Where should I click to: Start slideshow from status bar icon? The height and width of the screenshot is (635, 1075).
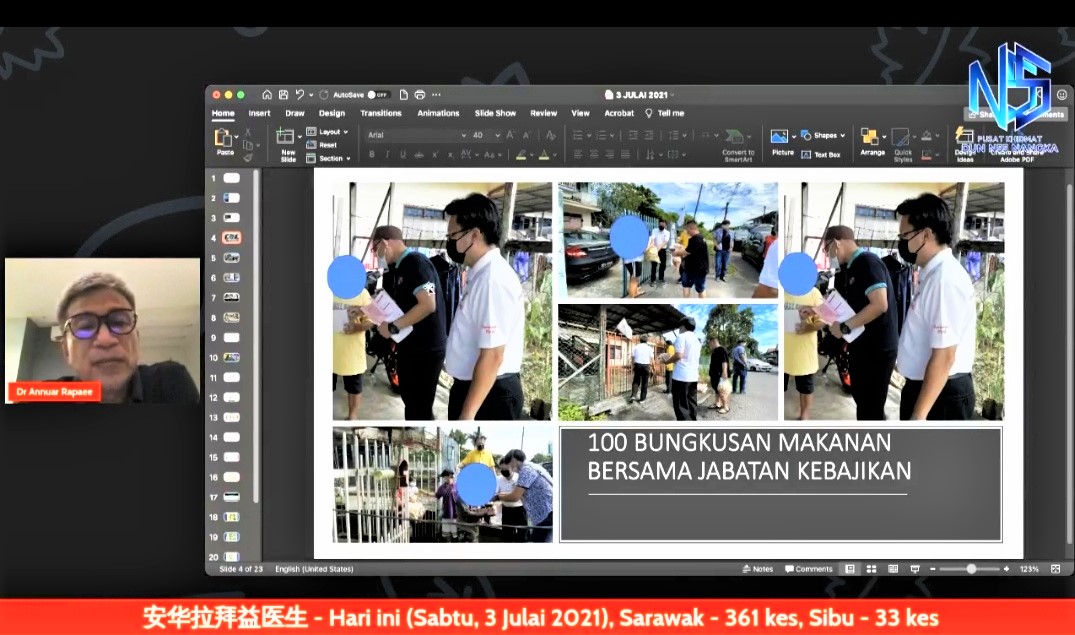[914, 569]
